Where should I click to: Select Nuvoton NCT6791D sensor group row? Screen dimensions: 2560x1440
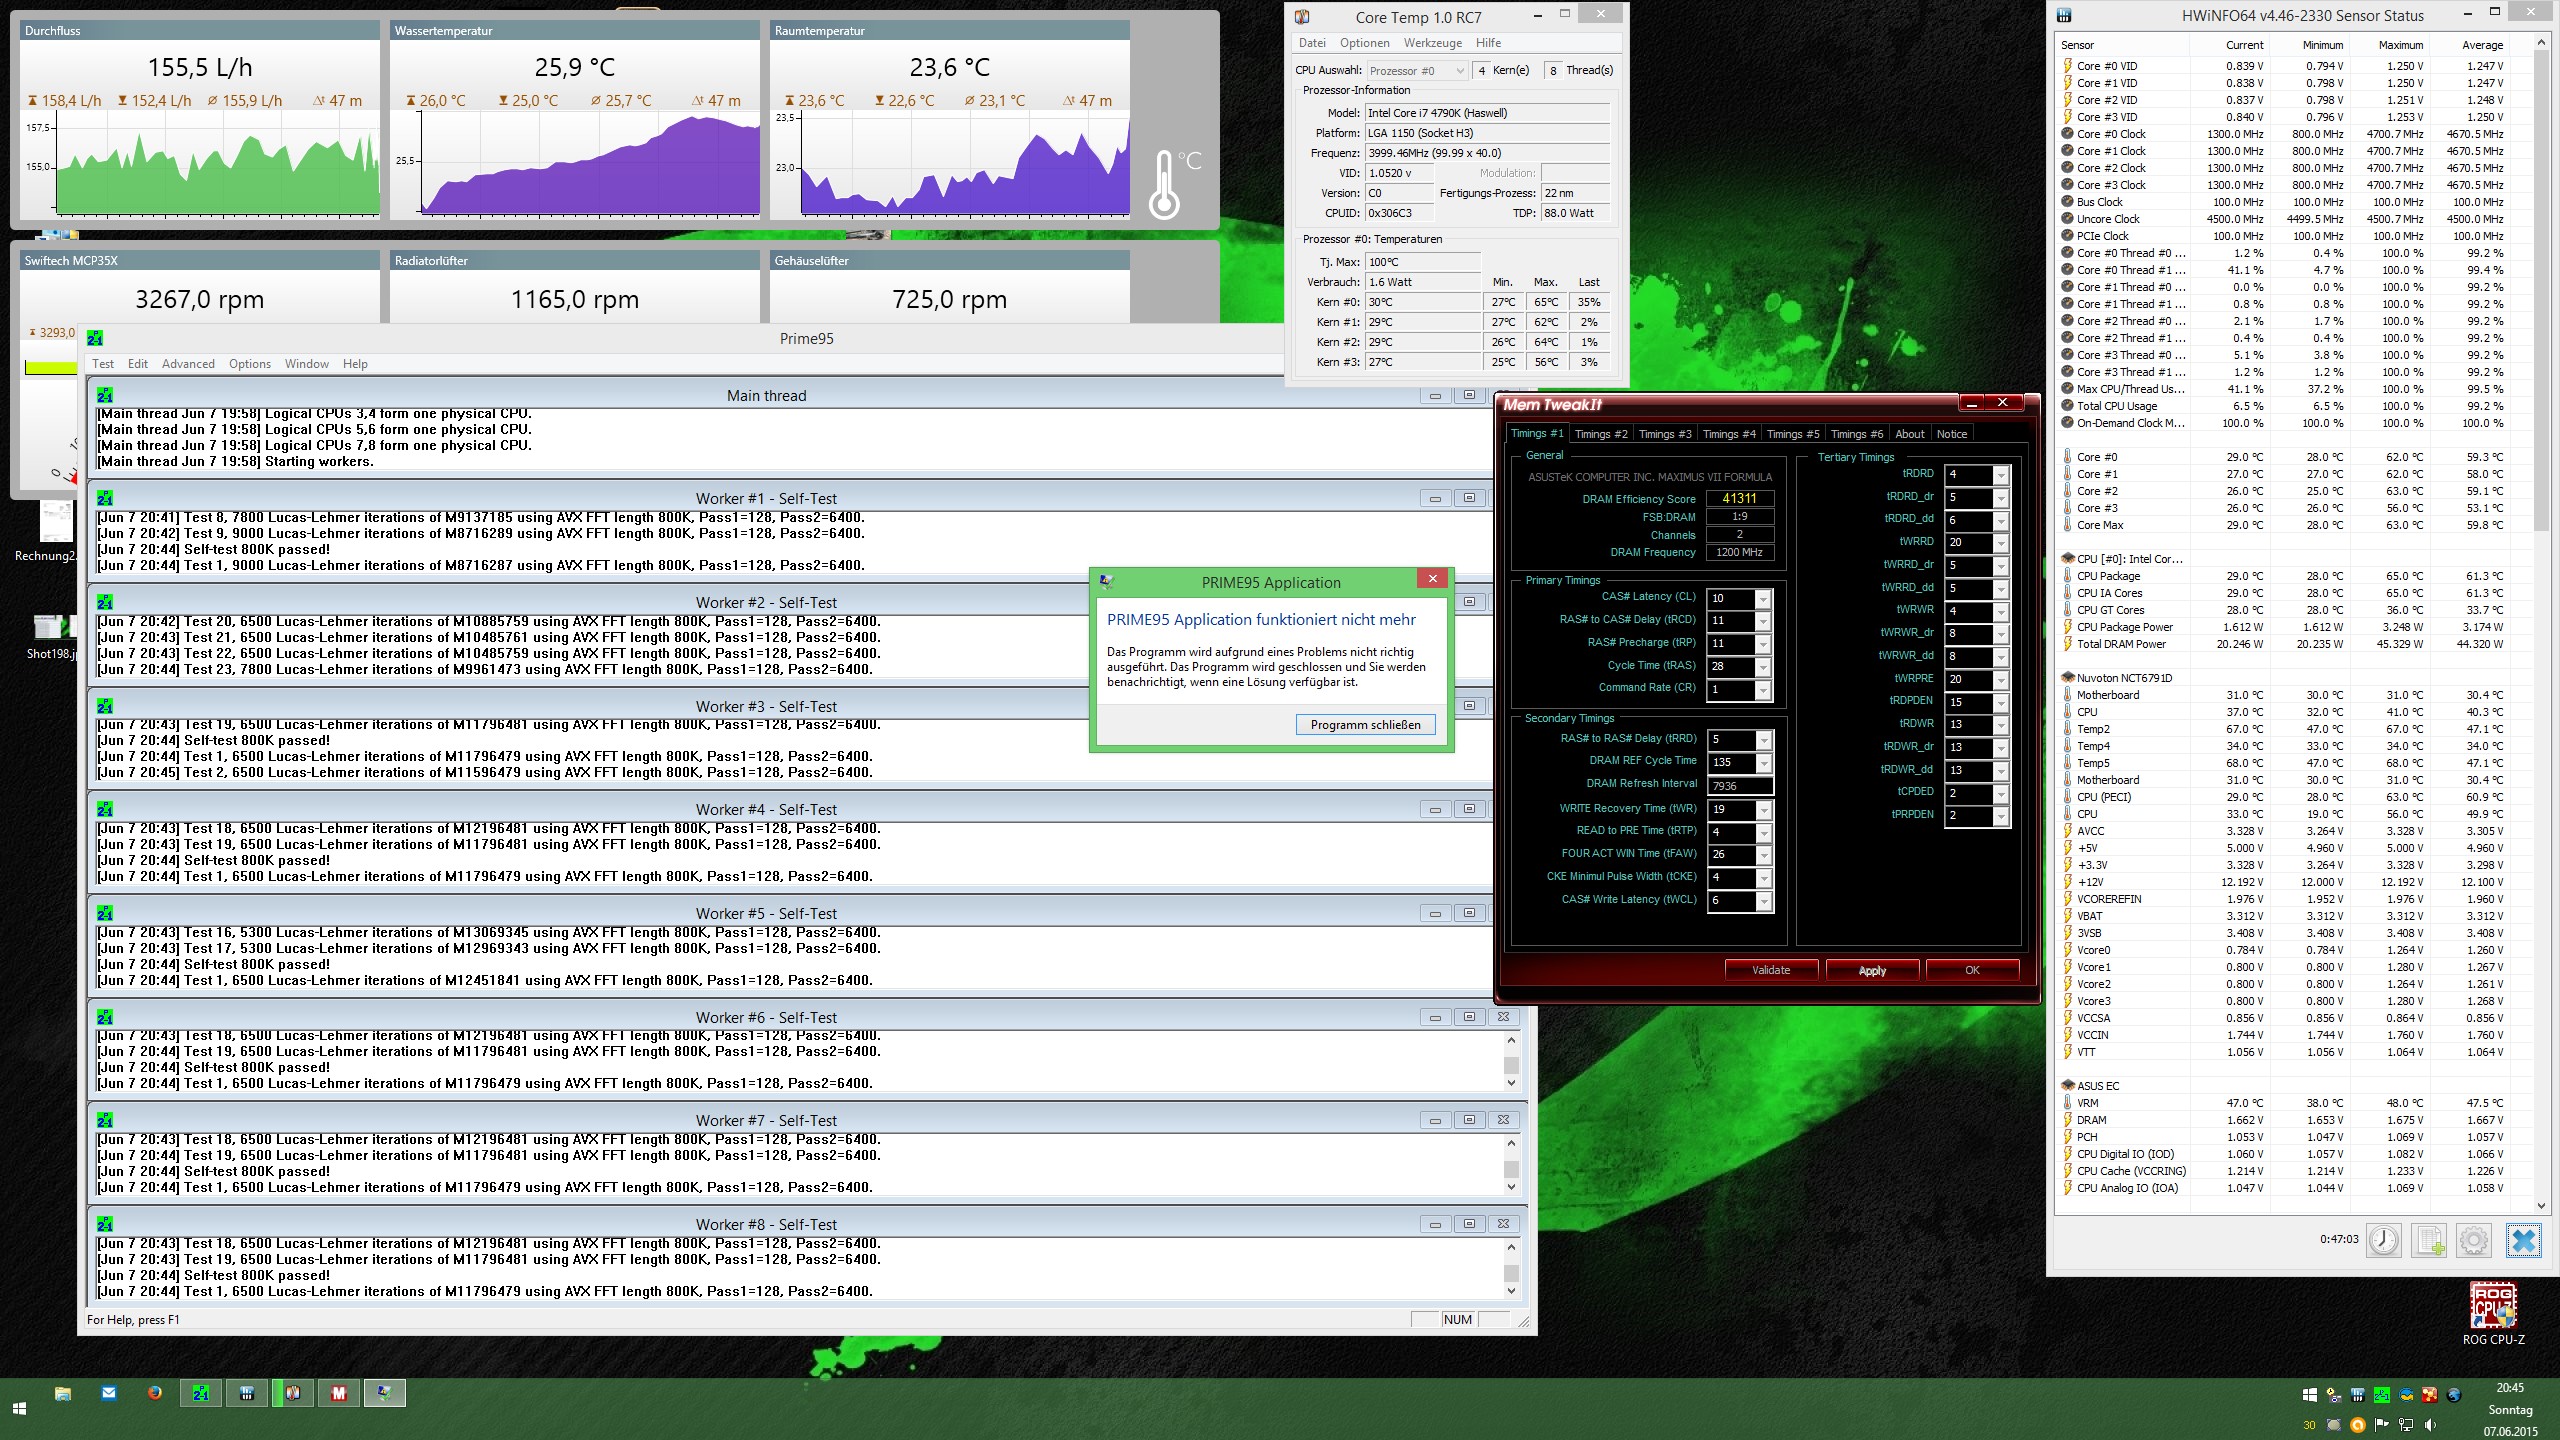click(2124, 678)
